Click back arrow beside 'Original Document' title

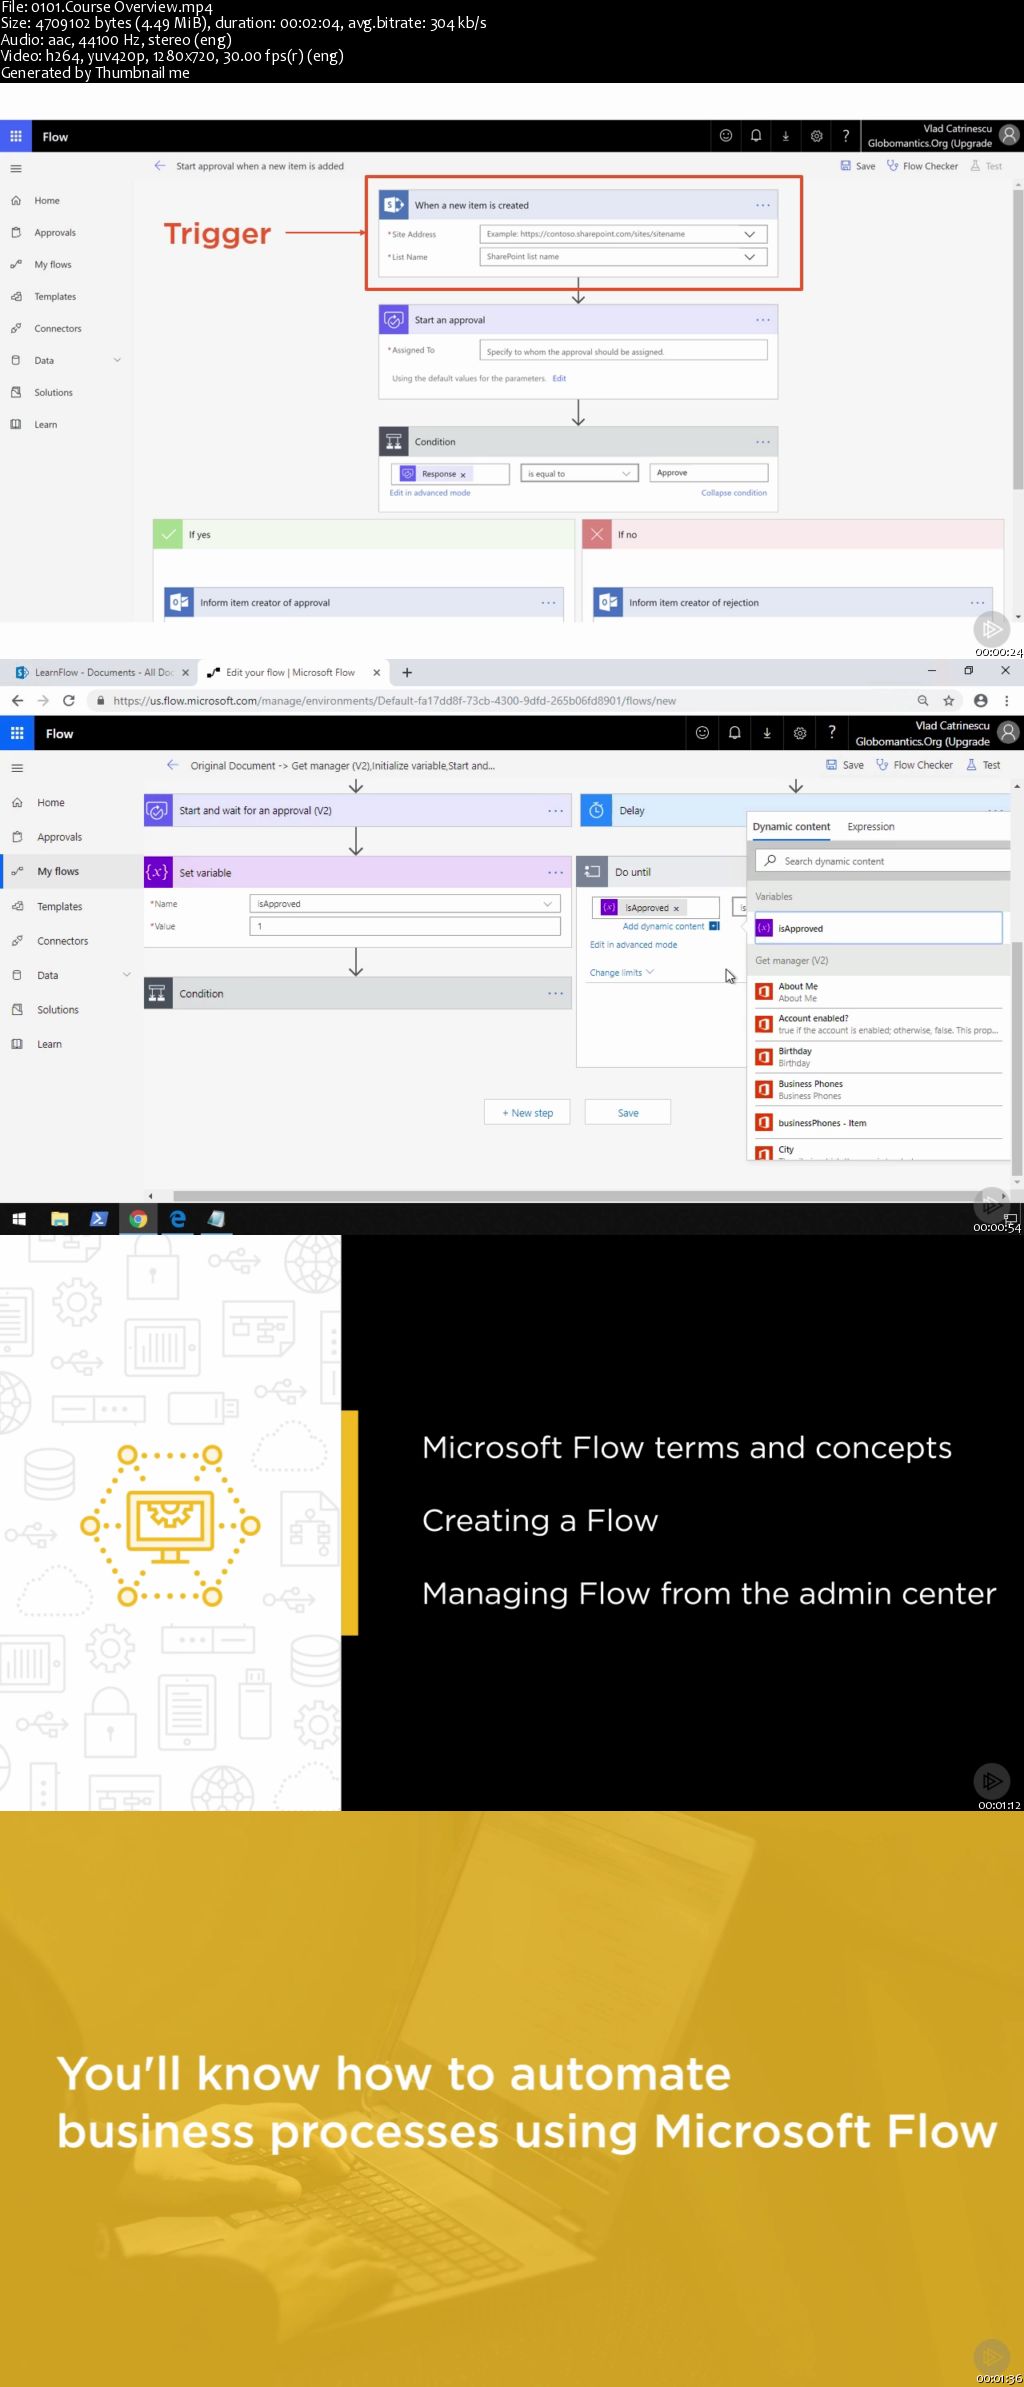[173, 765]
